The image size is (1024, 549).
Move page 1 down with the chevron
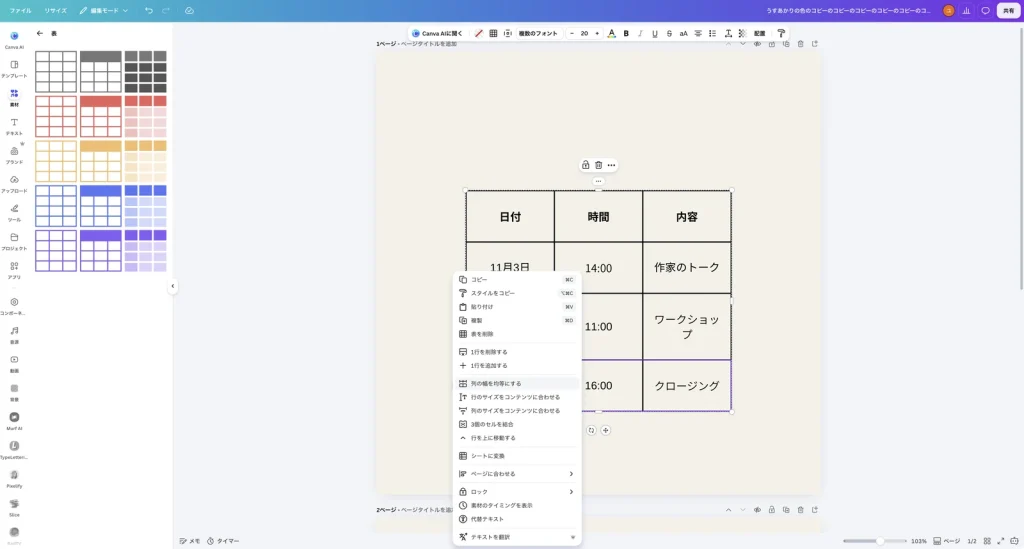click(743, 44)
